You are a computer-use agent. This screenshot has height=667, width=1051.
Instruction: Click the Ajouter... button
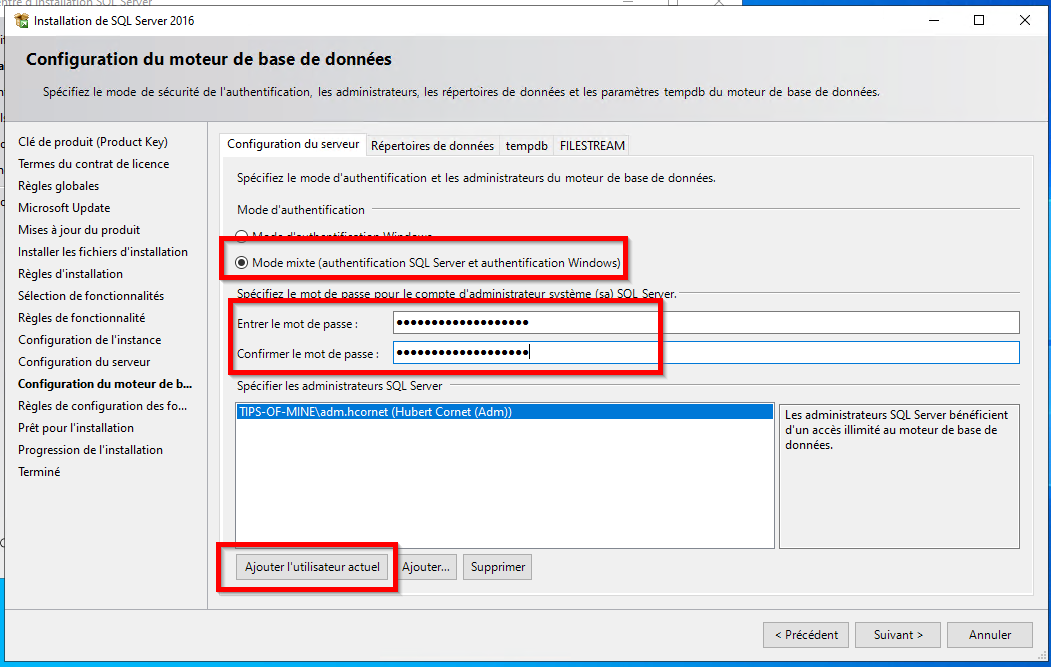click(426, 567)
